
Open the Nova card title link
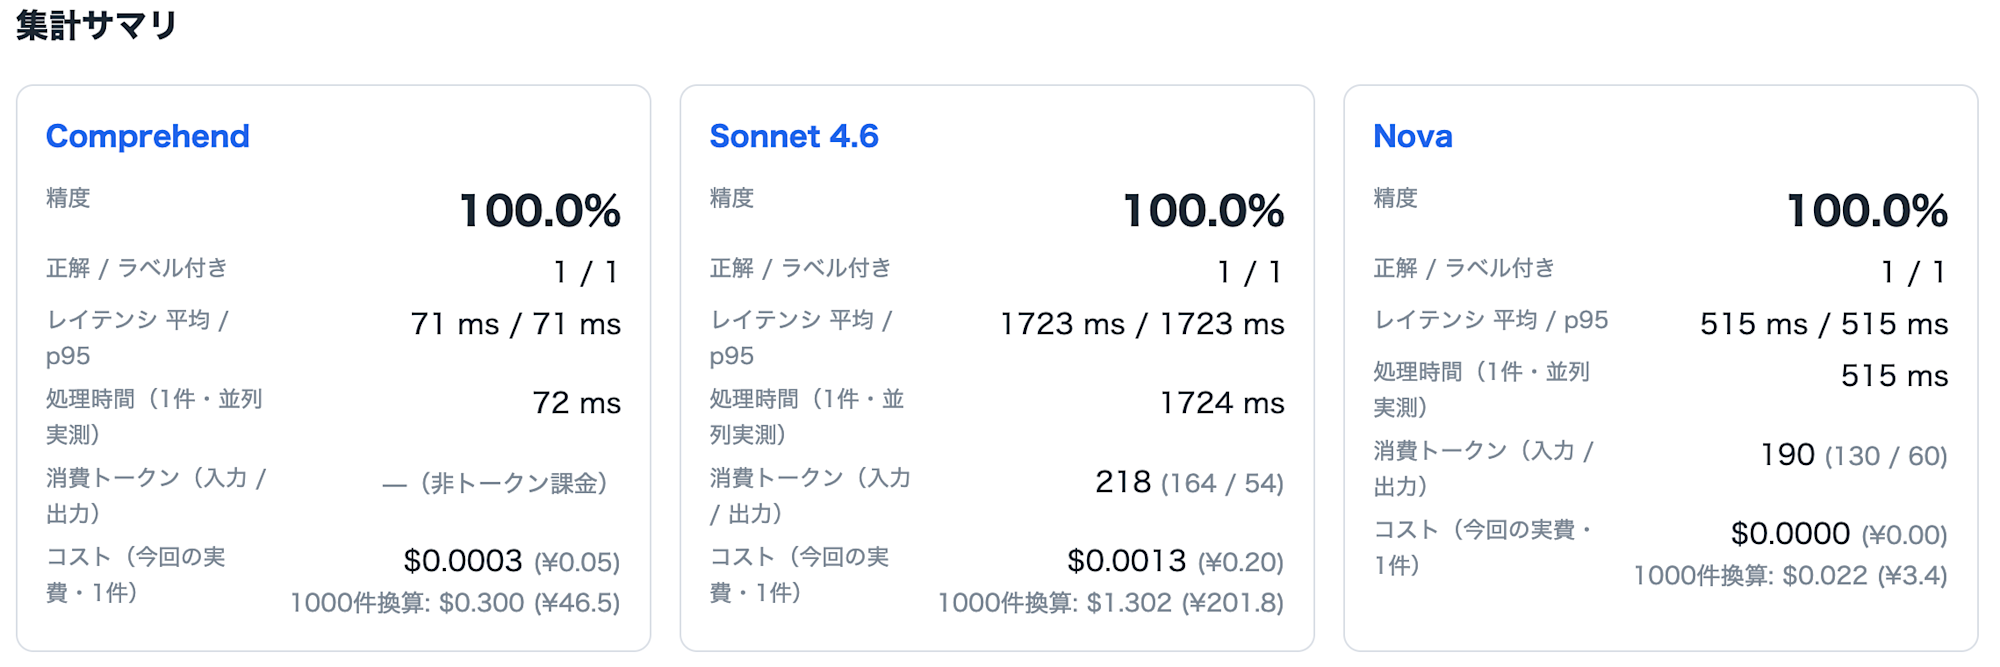[1413, 136]
